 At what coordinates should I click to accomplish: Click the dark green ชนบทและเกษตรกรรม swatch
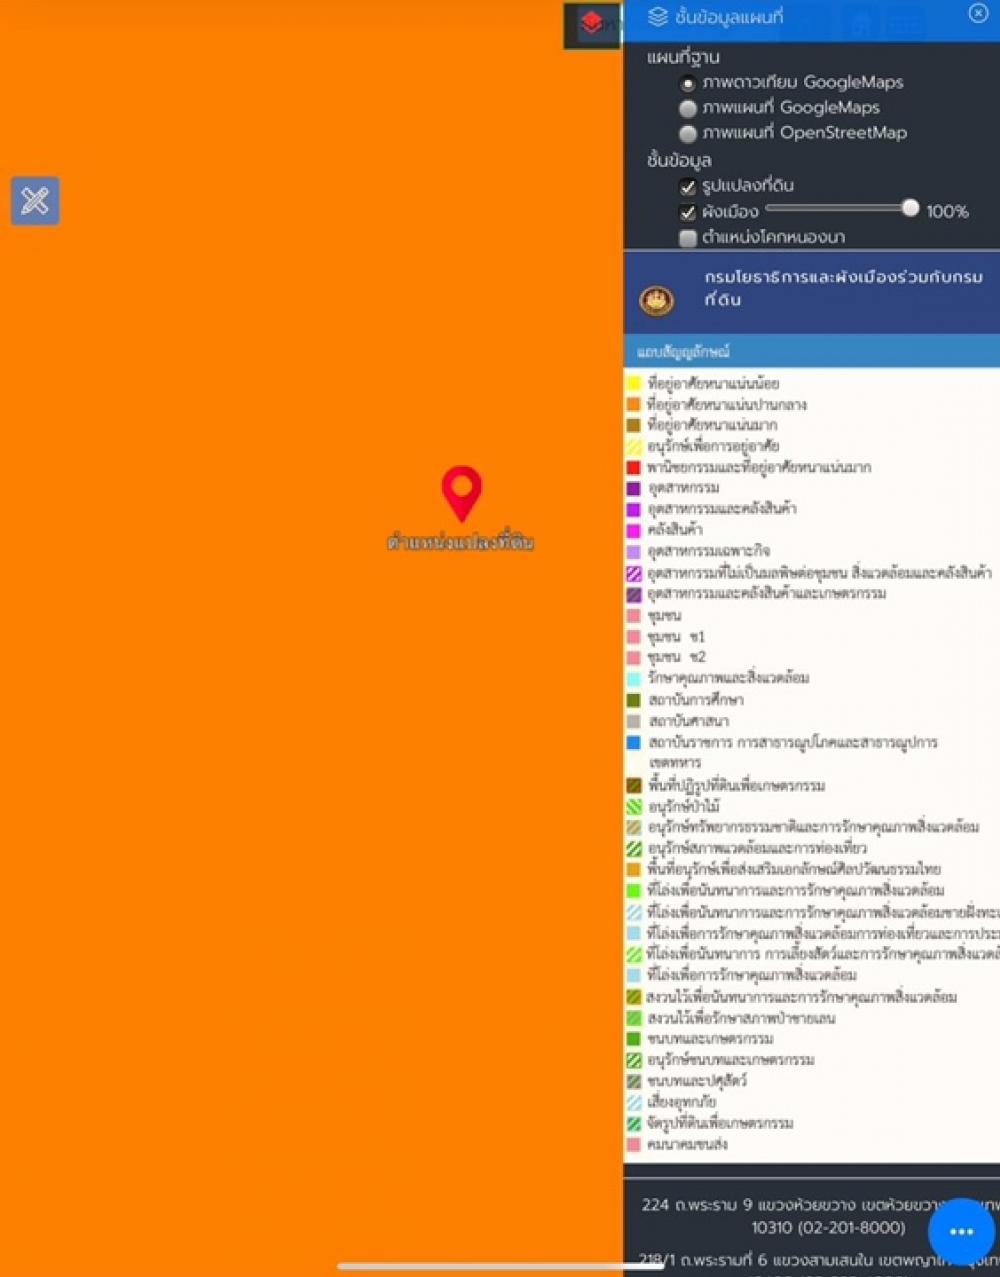(633, 1039)
